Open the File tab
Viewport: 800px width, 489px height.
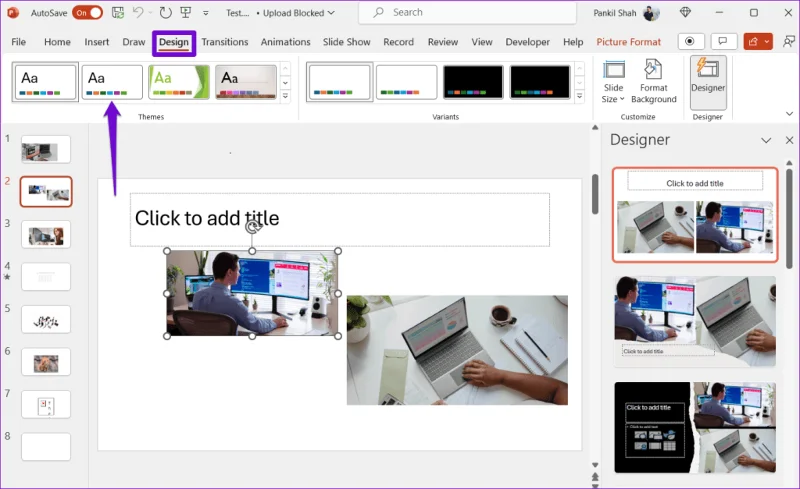18,42
